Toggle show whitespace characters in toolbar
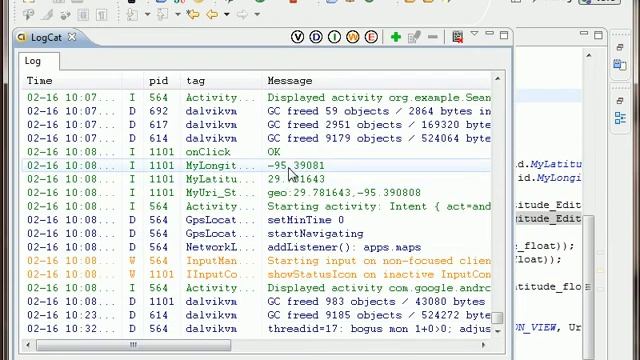Image resolution: width=640 pixels, height=360 pixels. [102, 15]
